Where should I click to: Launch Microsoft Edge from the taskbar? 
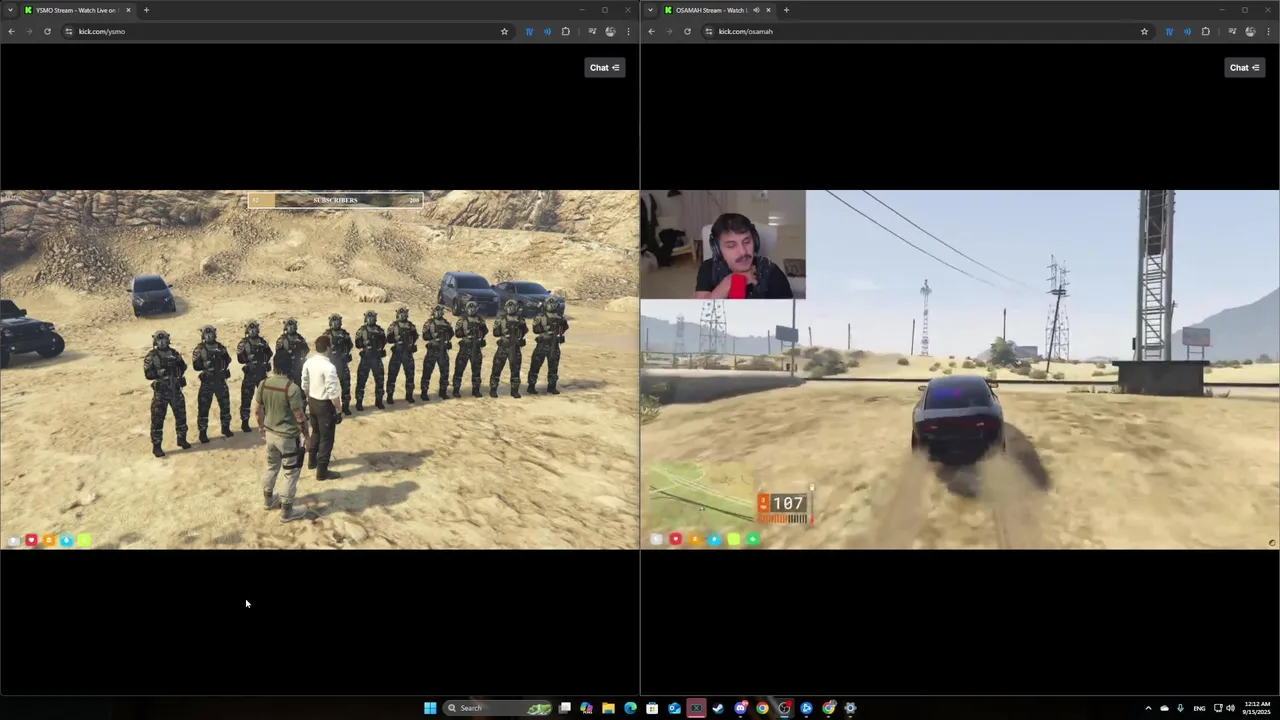[630, 708]
